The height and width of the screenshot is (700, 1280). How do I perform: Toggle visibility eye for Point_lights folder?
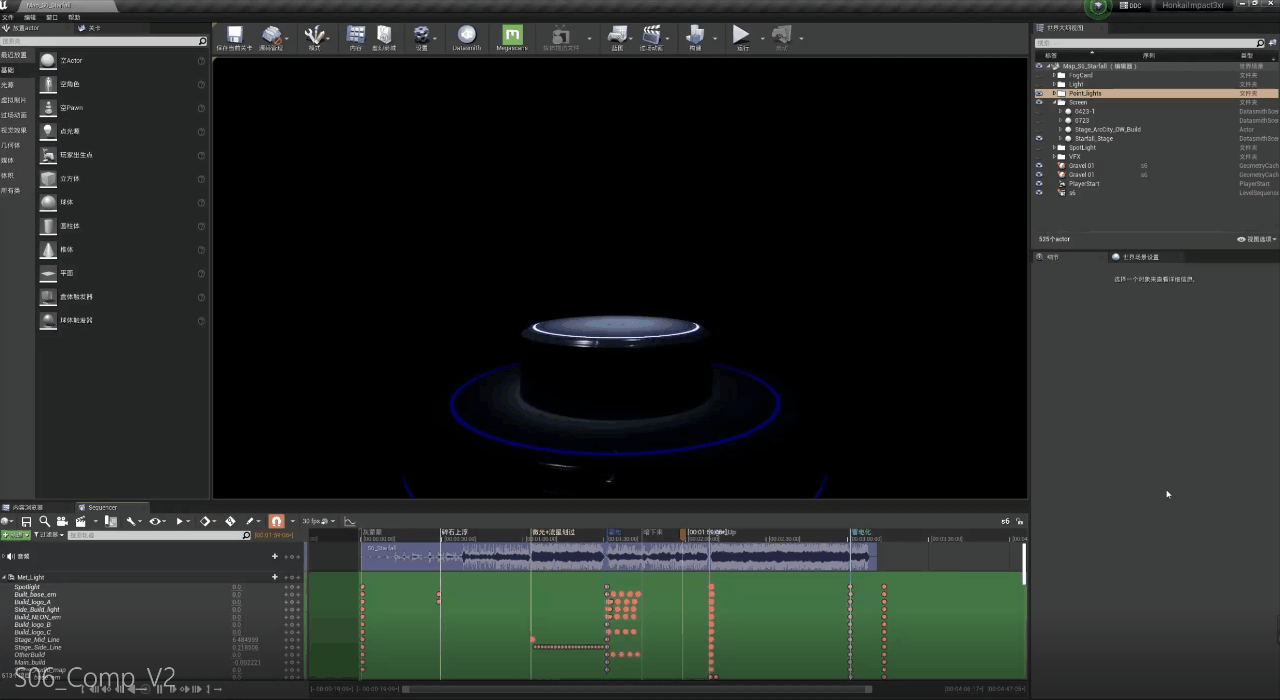pos(1039,93)
